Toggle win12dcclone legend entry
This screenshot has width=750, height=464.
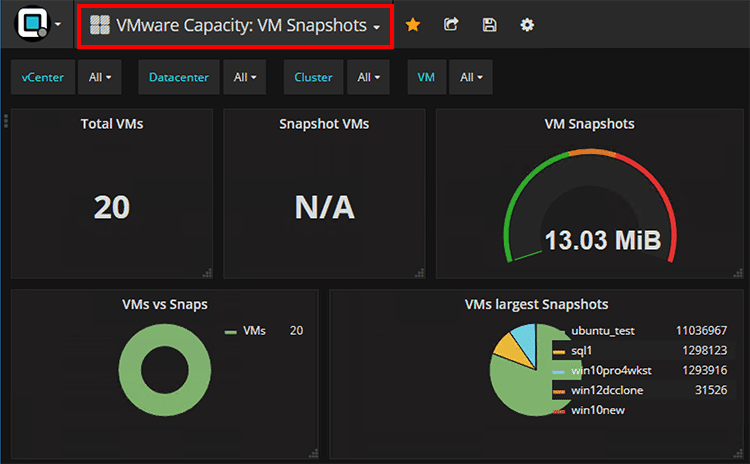click(x=607, y=390)
